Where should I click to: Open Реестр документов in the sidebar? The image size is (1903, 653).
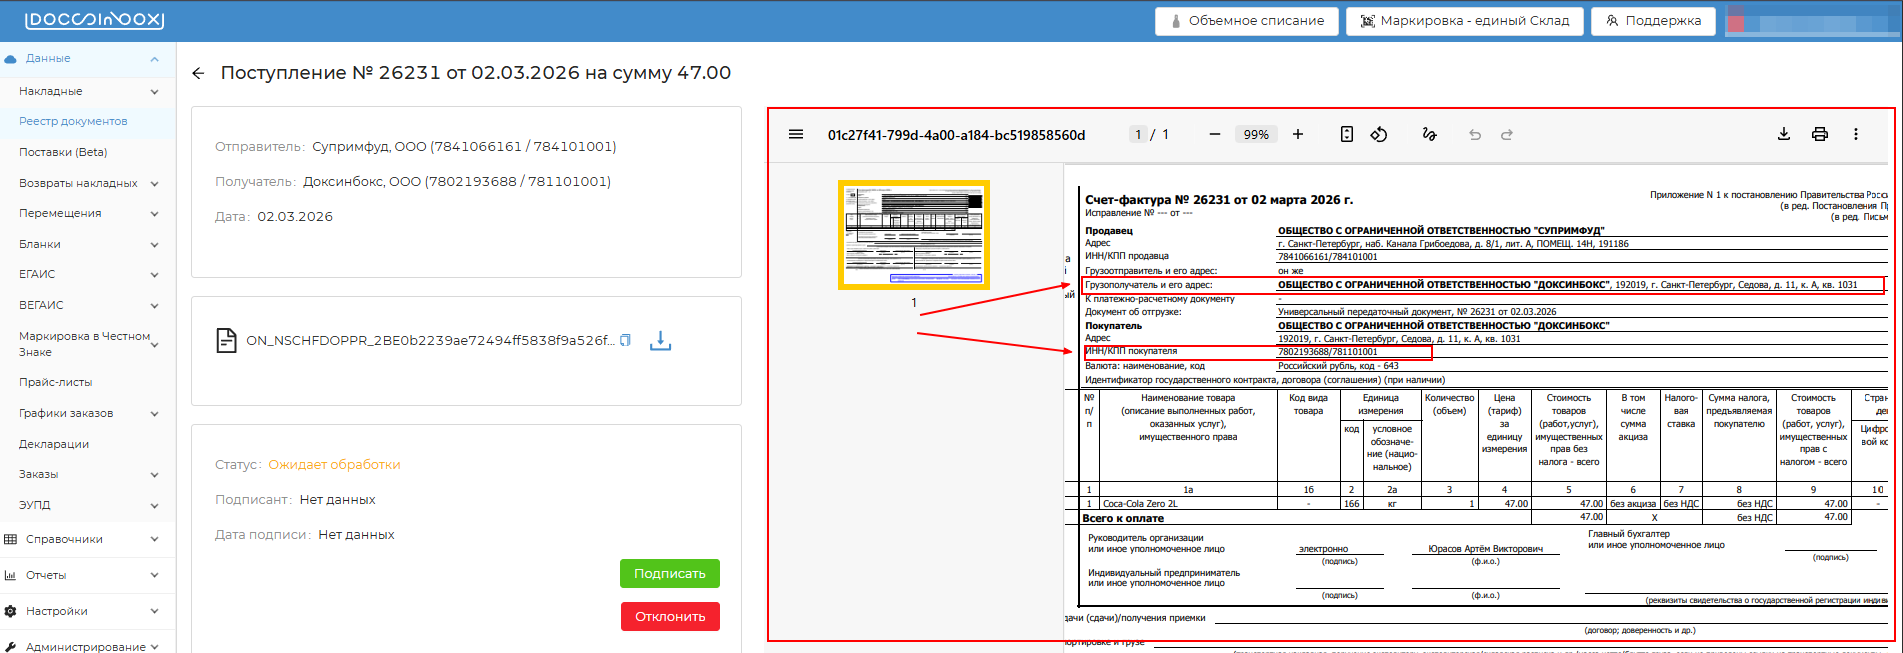coord(73,121)
